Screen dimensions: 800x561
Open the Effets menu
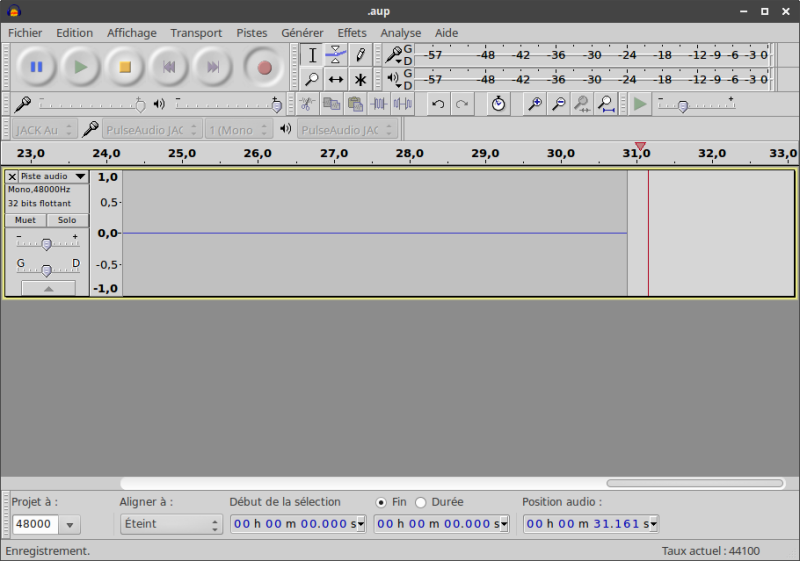tap(352, 33)
